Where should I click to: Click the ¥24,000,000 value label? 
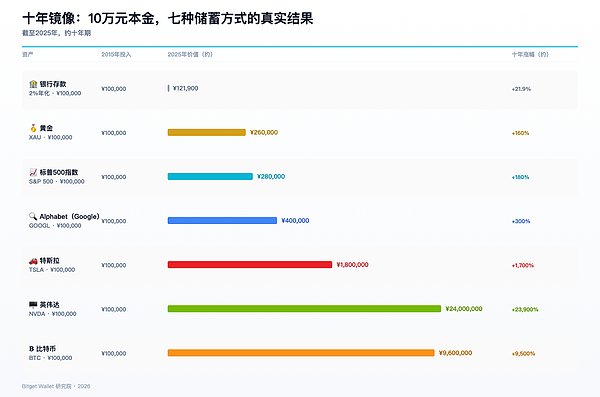pyautogui.click(x=464, y=309)
